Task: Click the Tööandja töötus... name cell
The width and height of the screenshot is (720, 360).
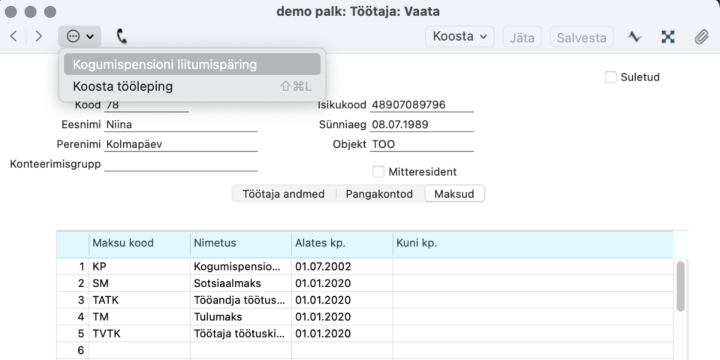Action: [241, 300]
